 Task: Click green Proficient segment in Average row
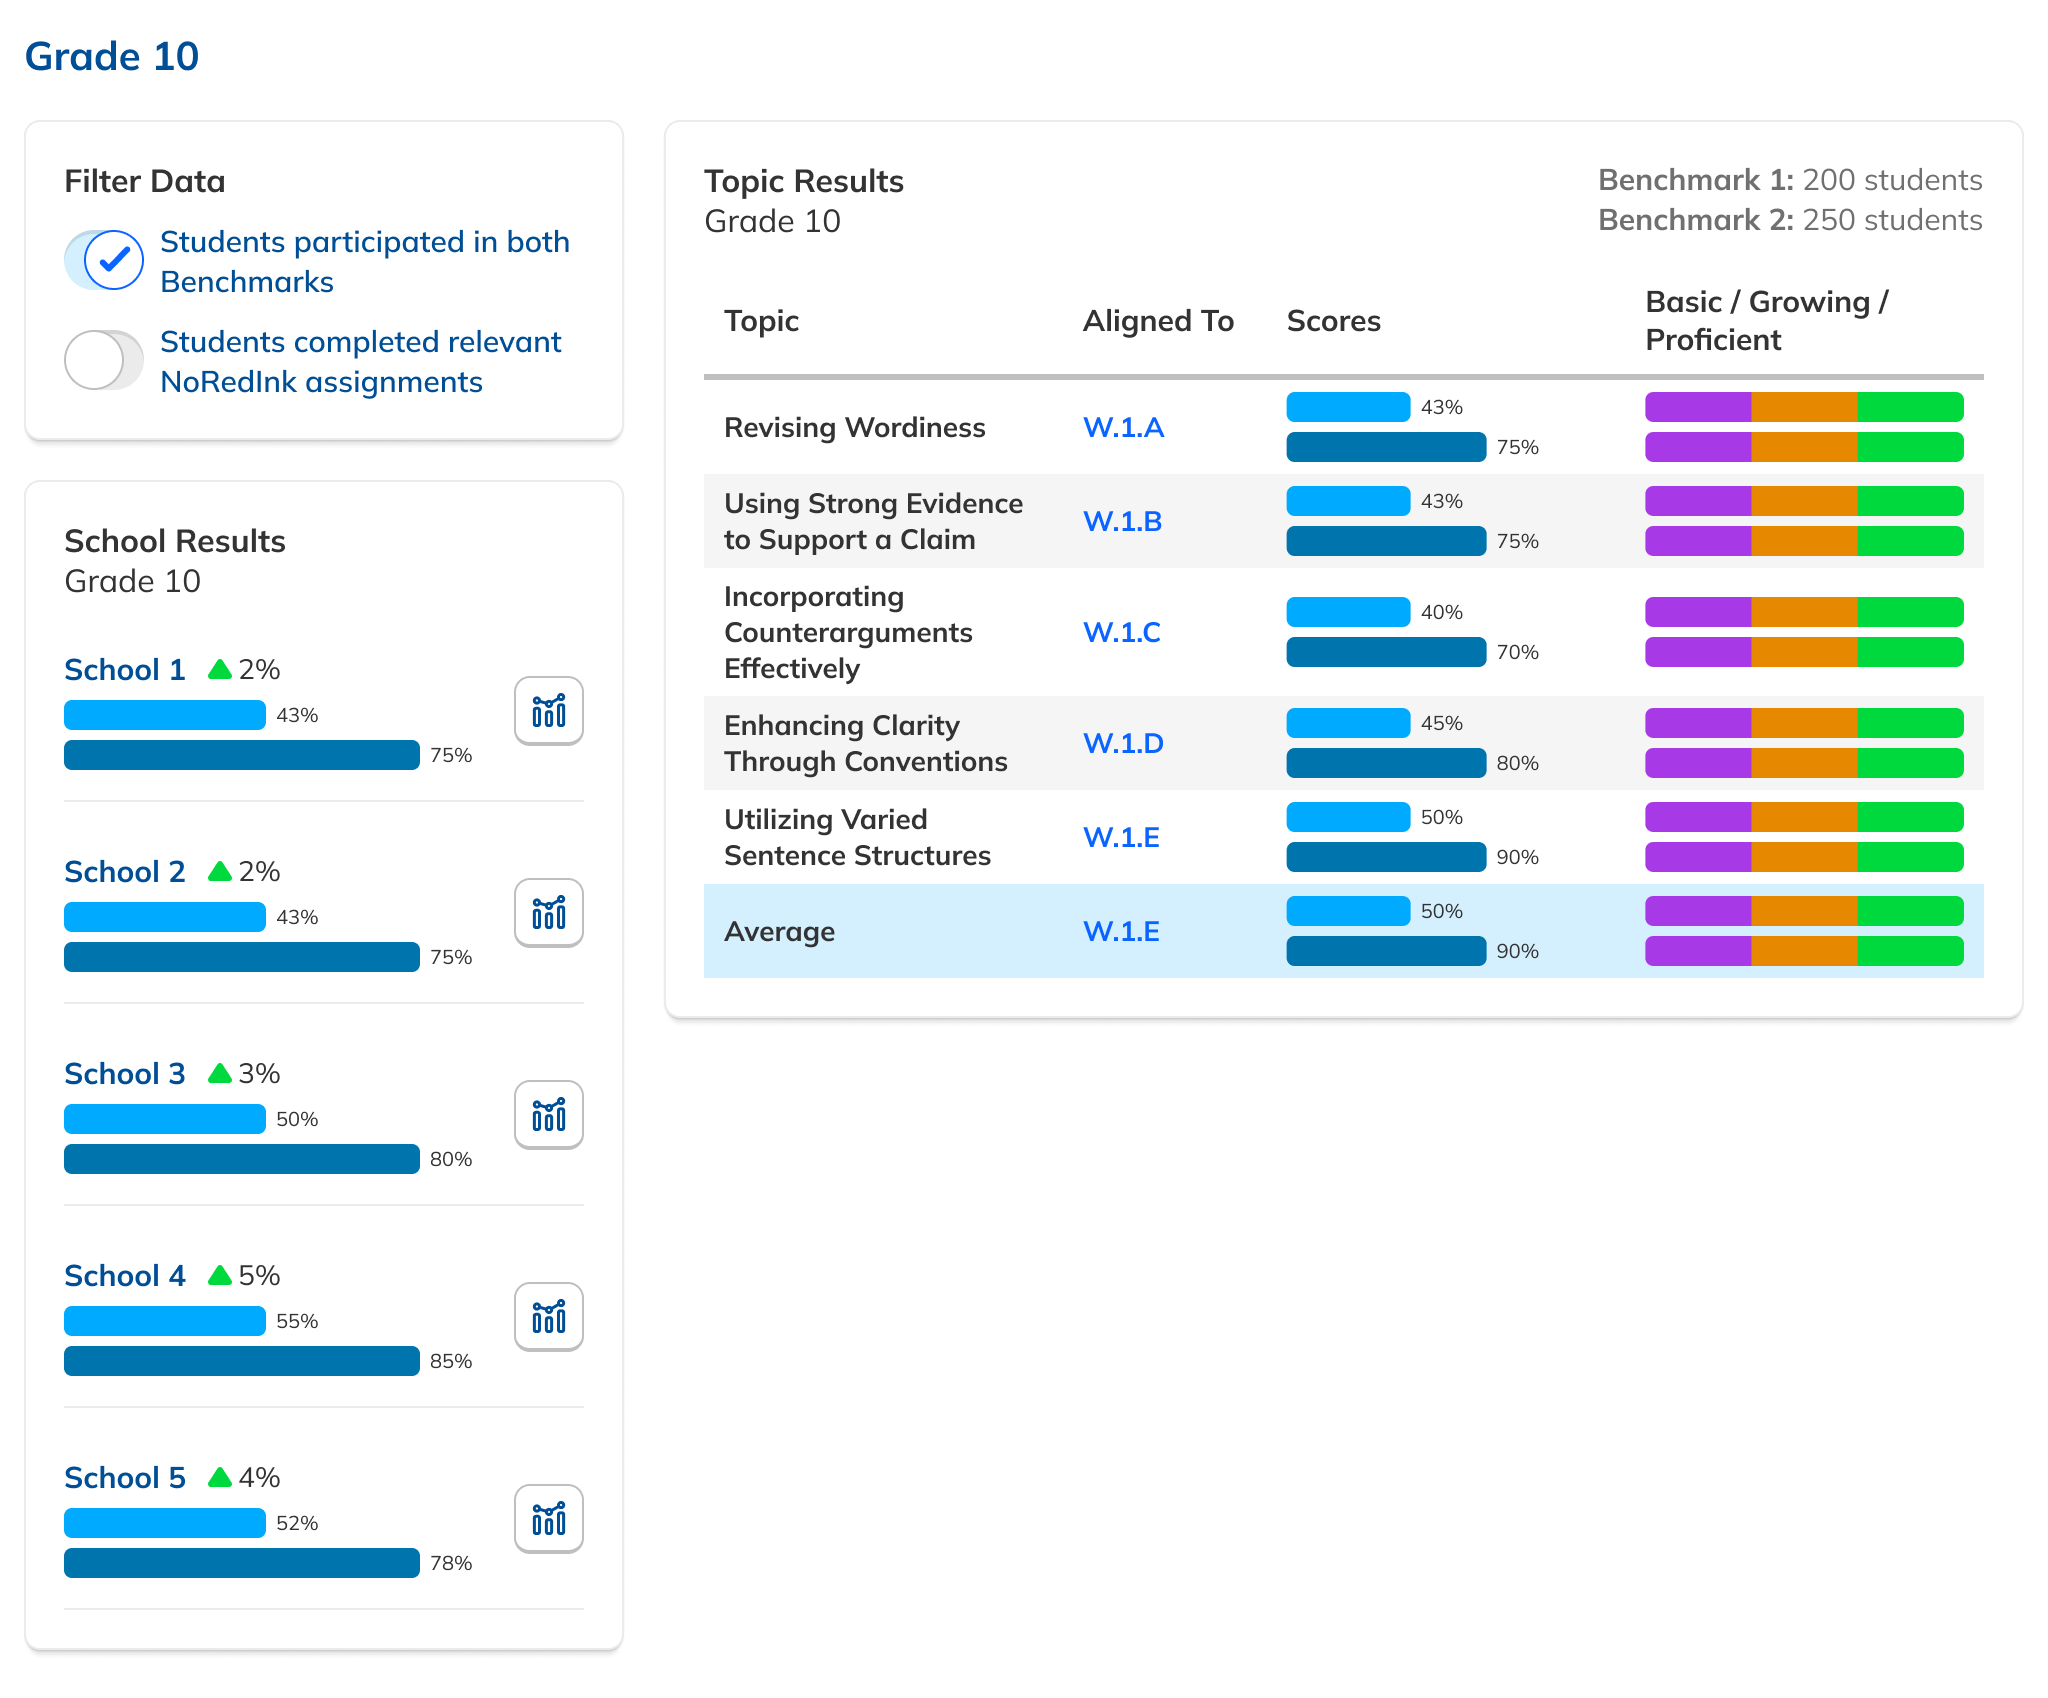[1909, 911]
